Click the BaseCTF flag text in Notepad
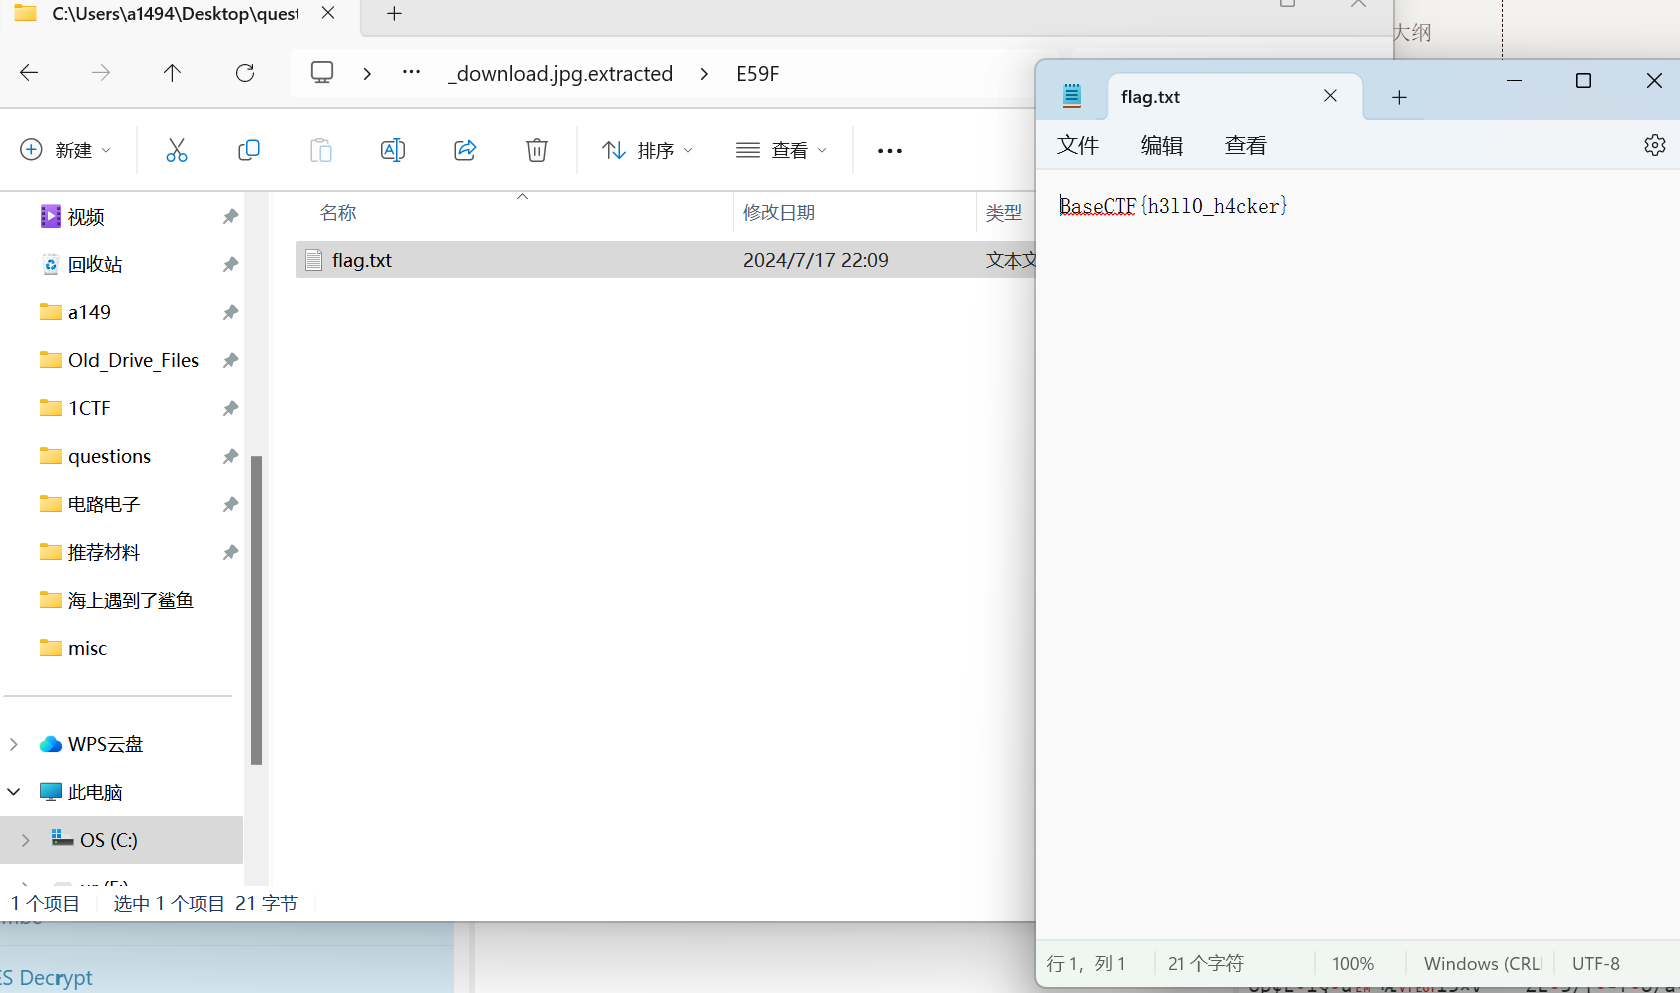The height and width of the screenshot is (993, 1680). click(1173, 206)
